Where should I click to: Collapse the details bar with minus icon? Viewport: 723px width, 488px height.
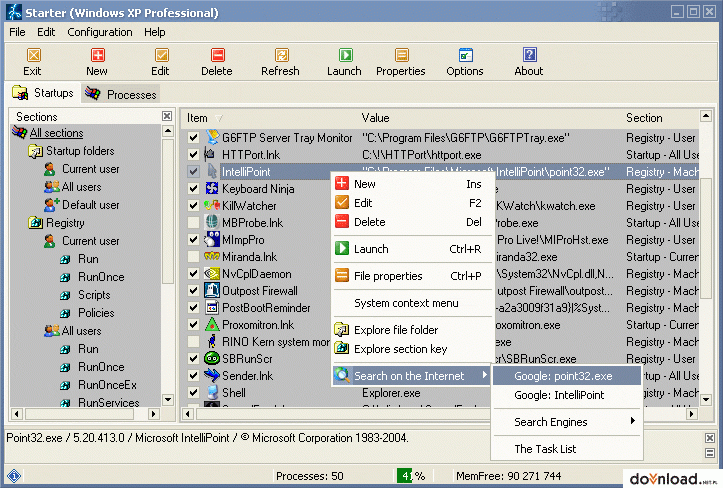click(710, 453)
